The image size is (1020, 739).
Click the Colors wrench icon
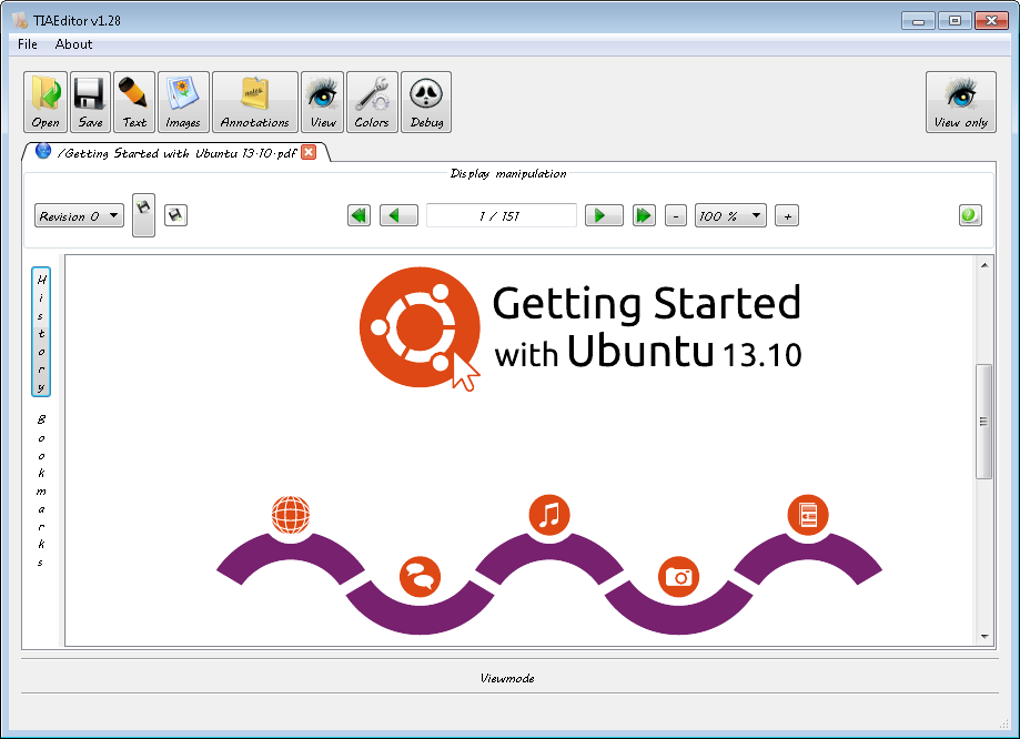click(x=372, y=102)
